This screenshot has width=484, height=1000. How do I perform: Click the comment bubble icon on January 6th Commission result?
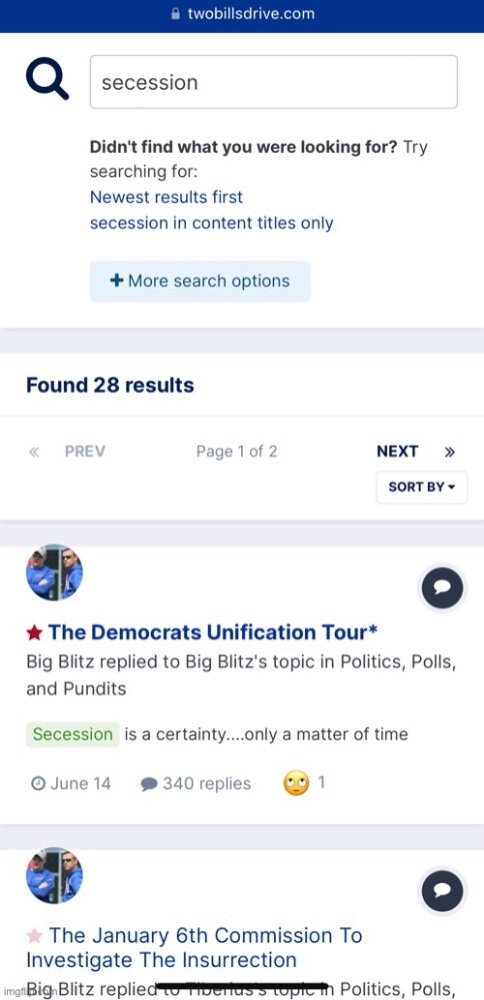[x=443, y=890]
